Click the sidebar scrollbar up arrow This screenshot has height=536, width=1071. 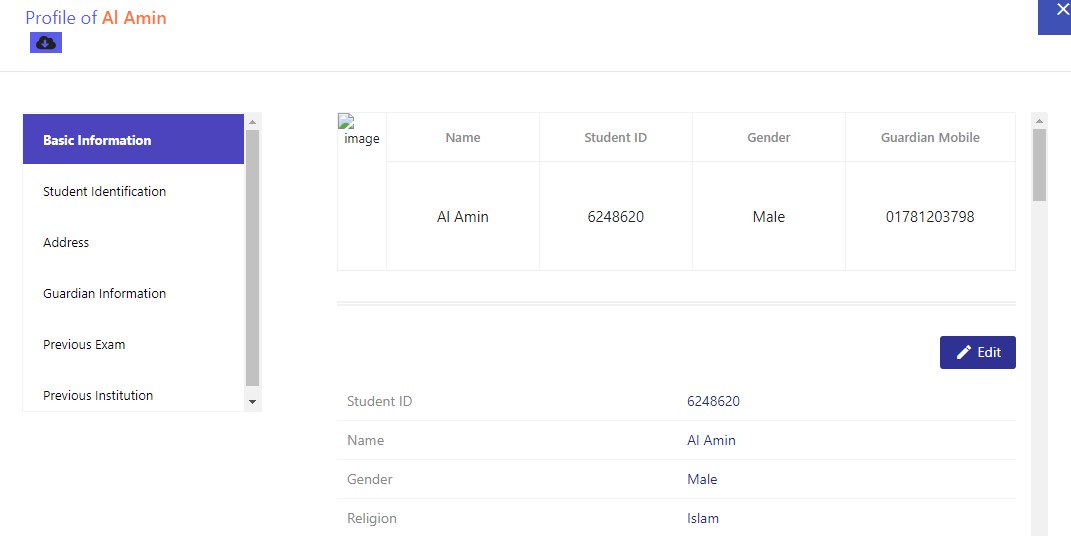(252, 122)
